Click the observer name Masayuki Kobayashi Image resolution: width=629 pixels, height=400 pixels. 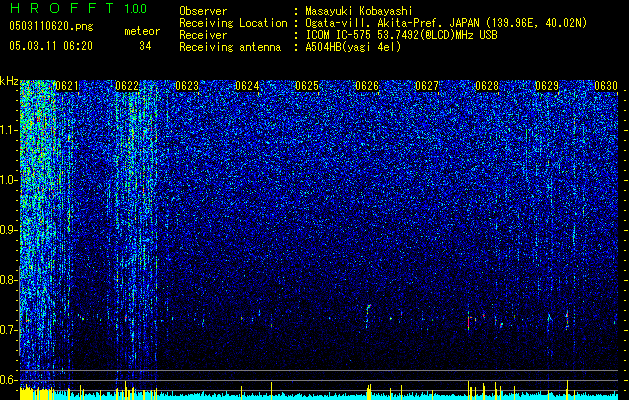pyautogui.click(x=359, y=11)
